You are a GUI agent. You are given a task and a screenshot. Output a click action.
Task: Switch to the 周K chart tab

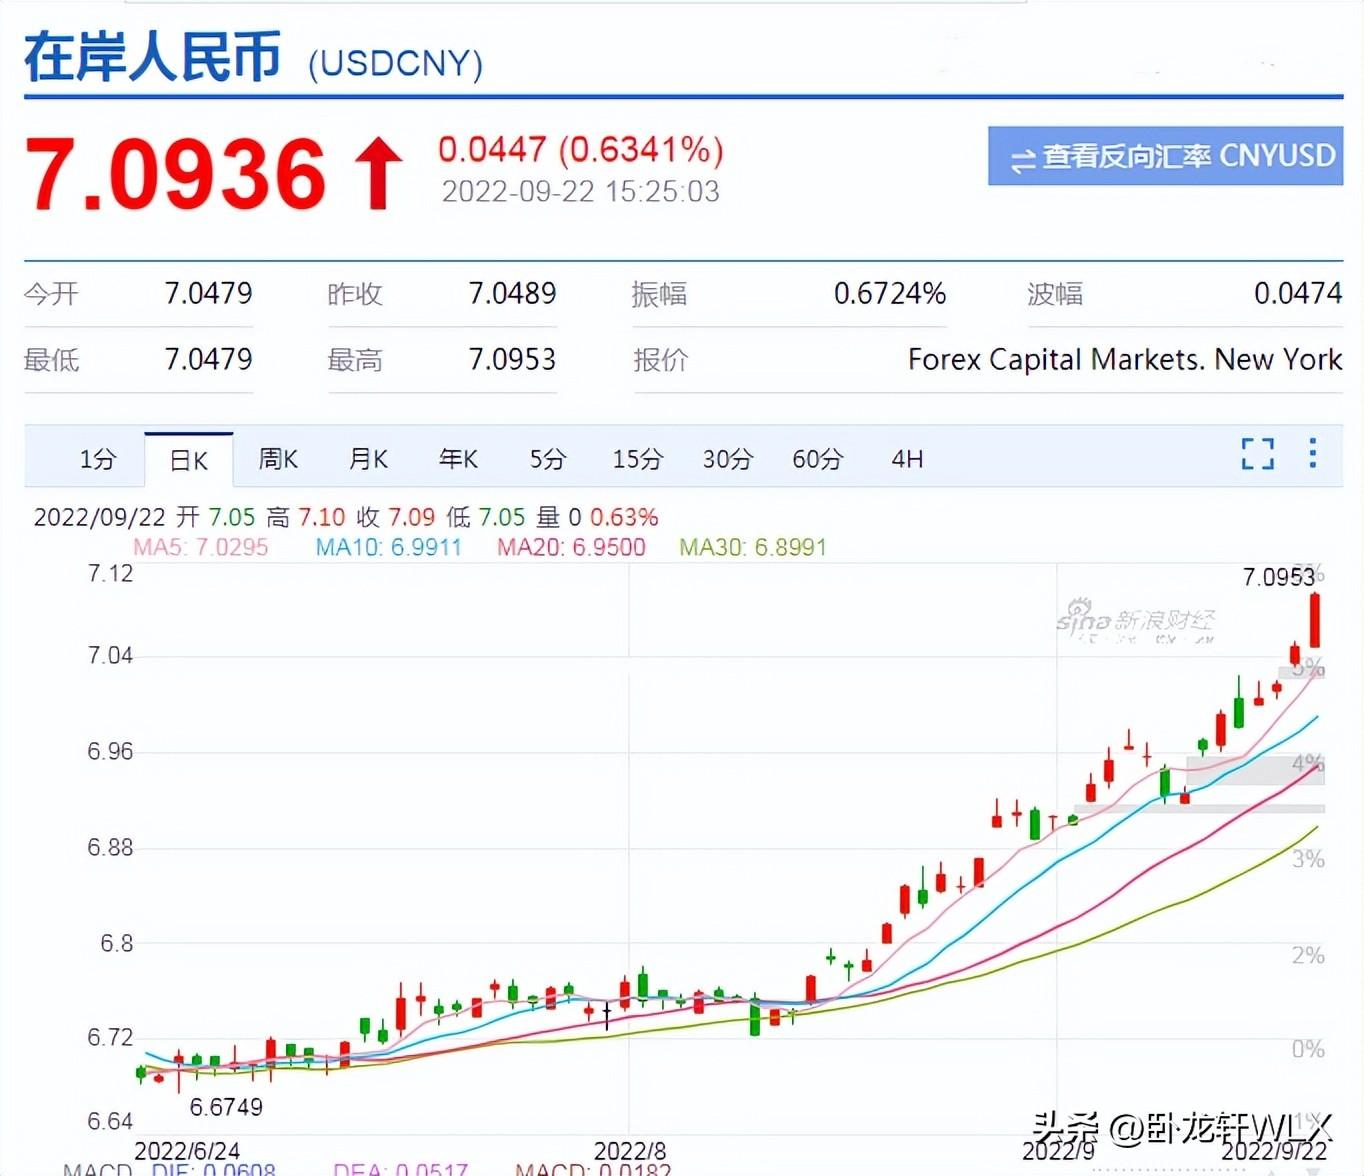point(278,459)
